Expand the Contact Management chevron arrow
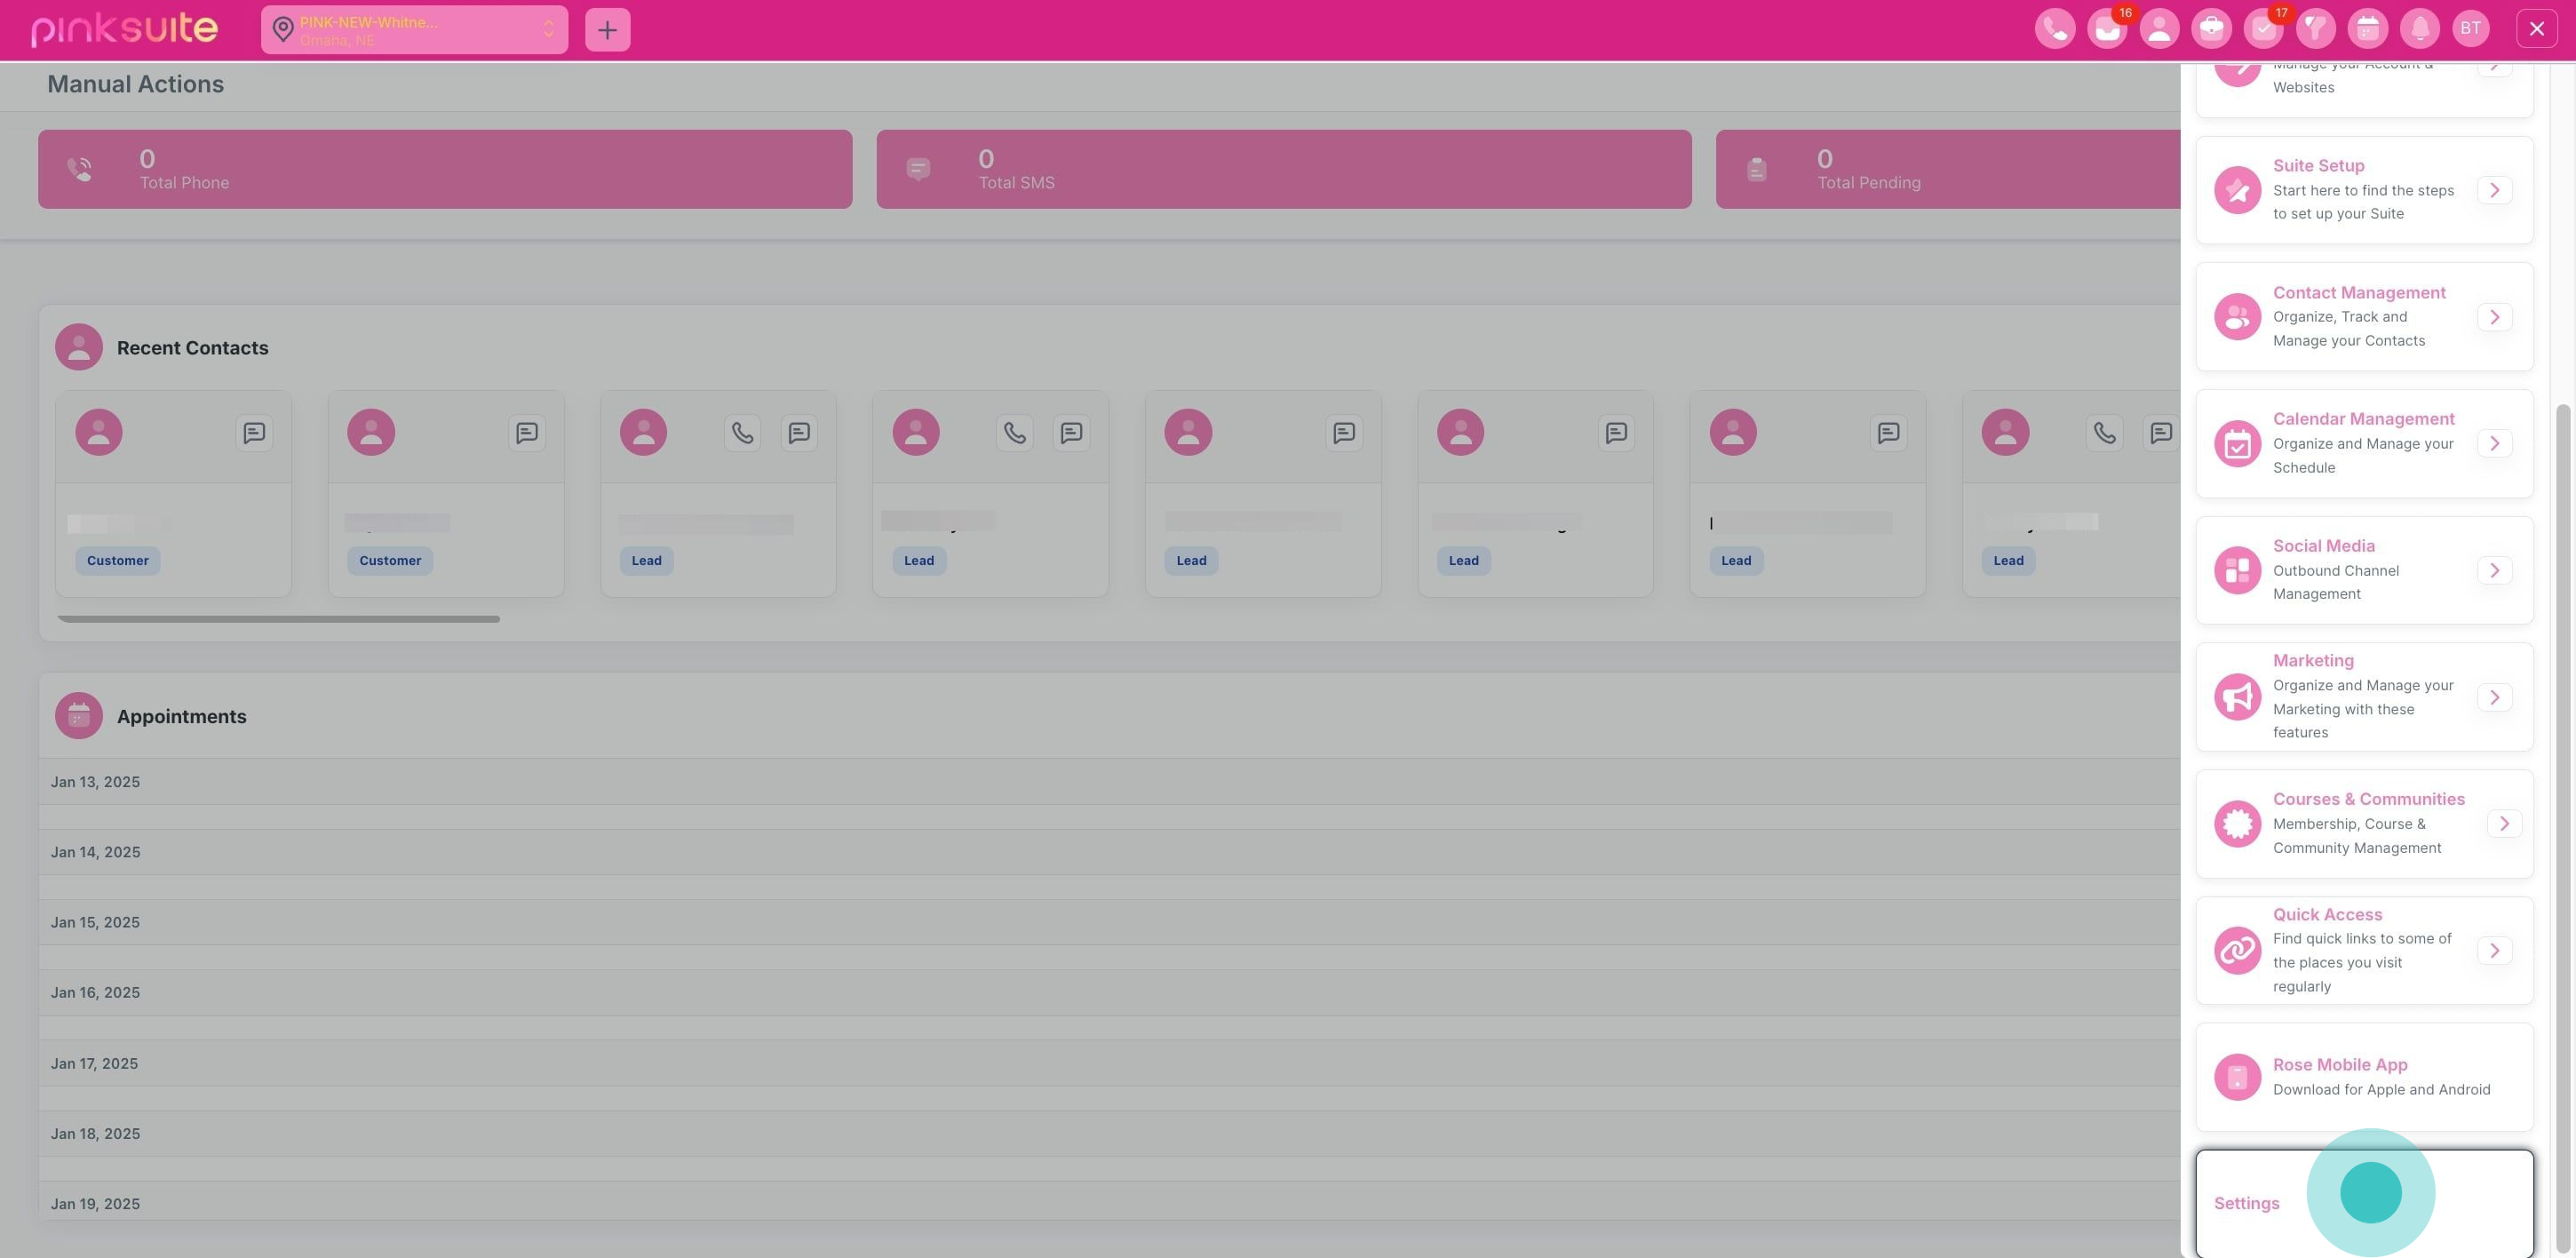 [x=2494, y=317]
